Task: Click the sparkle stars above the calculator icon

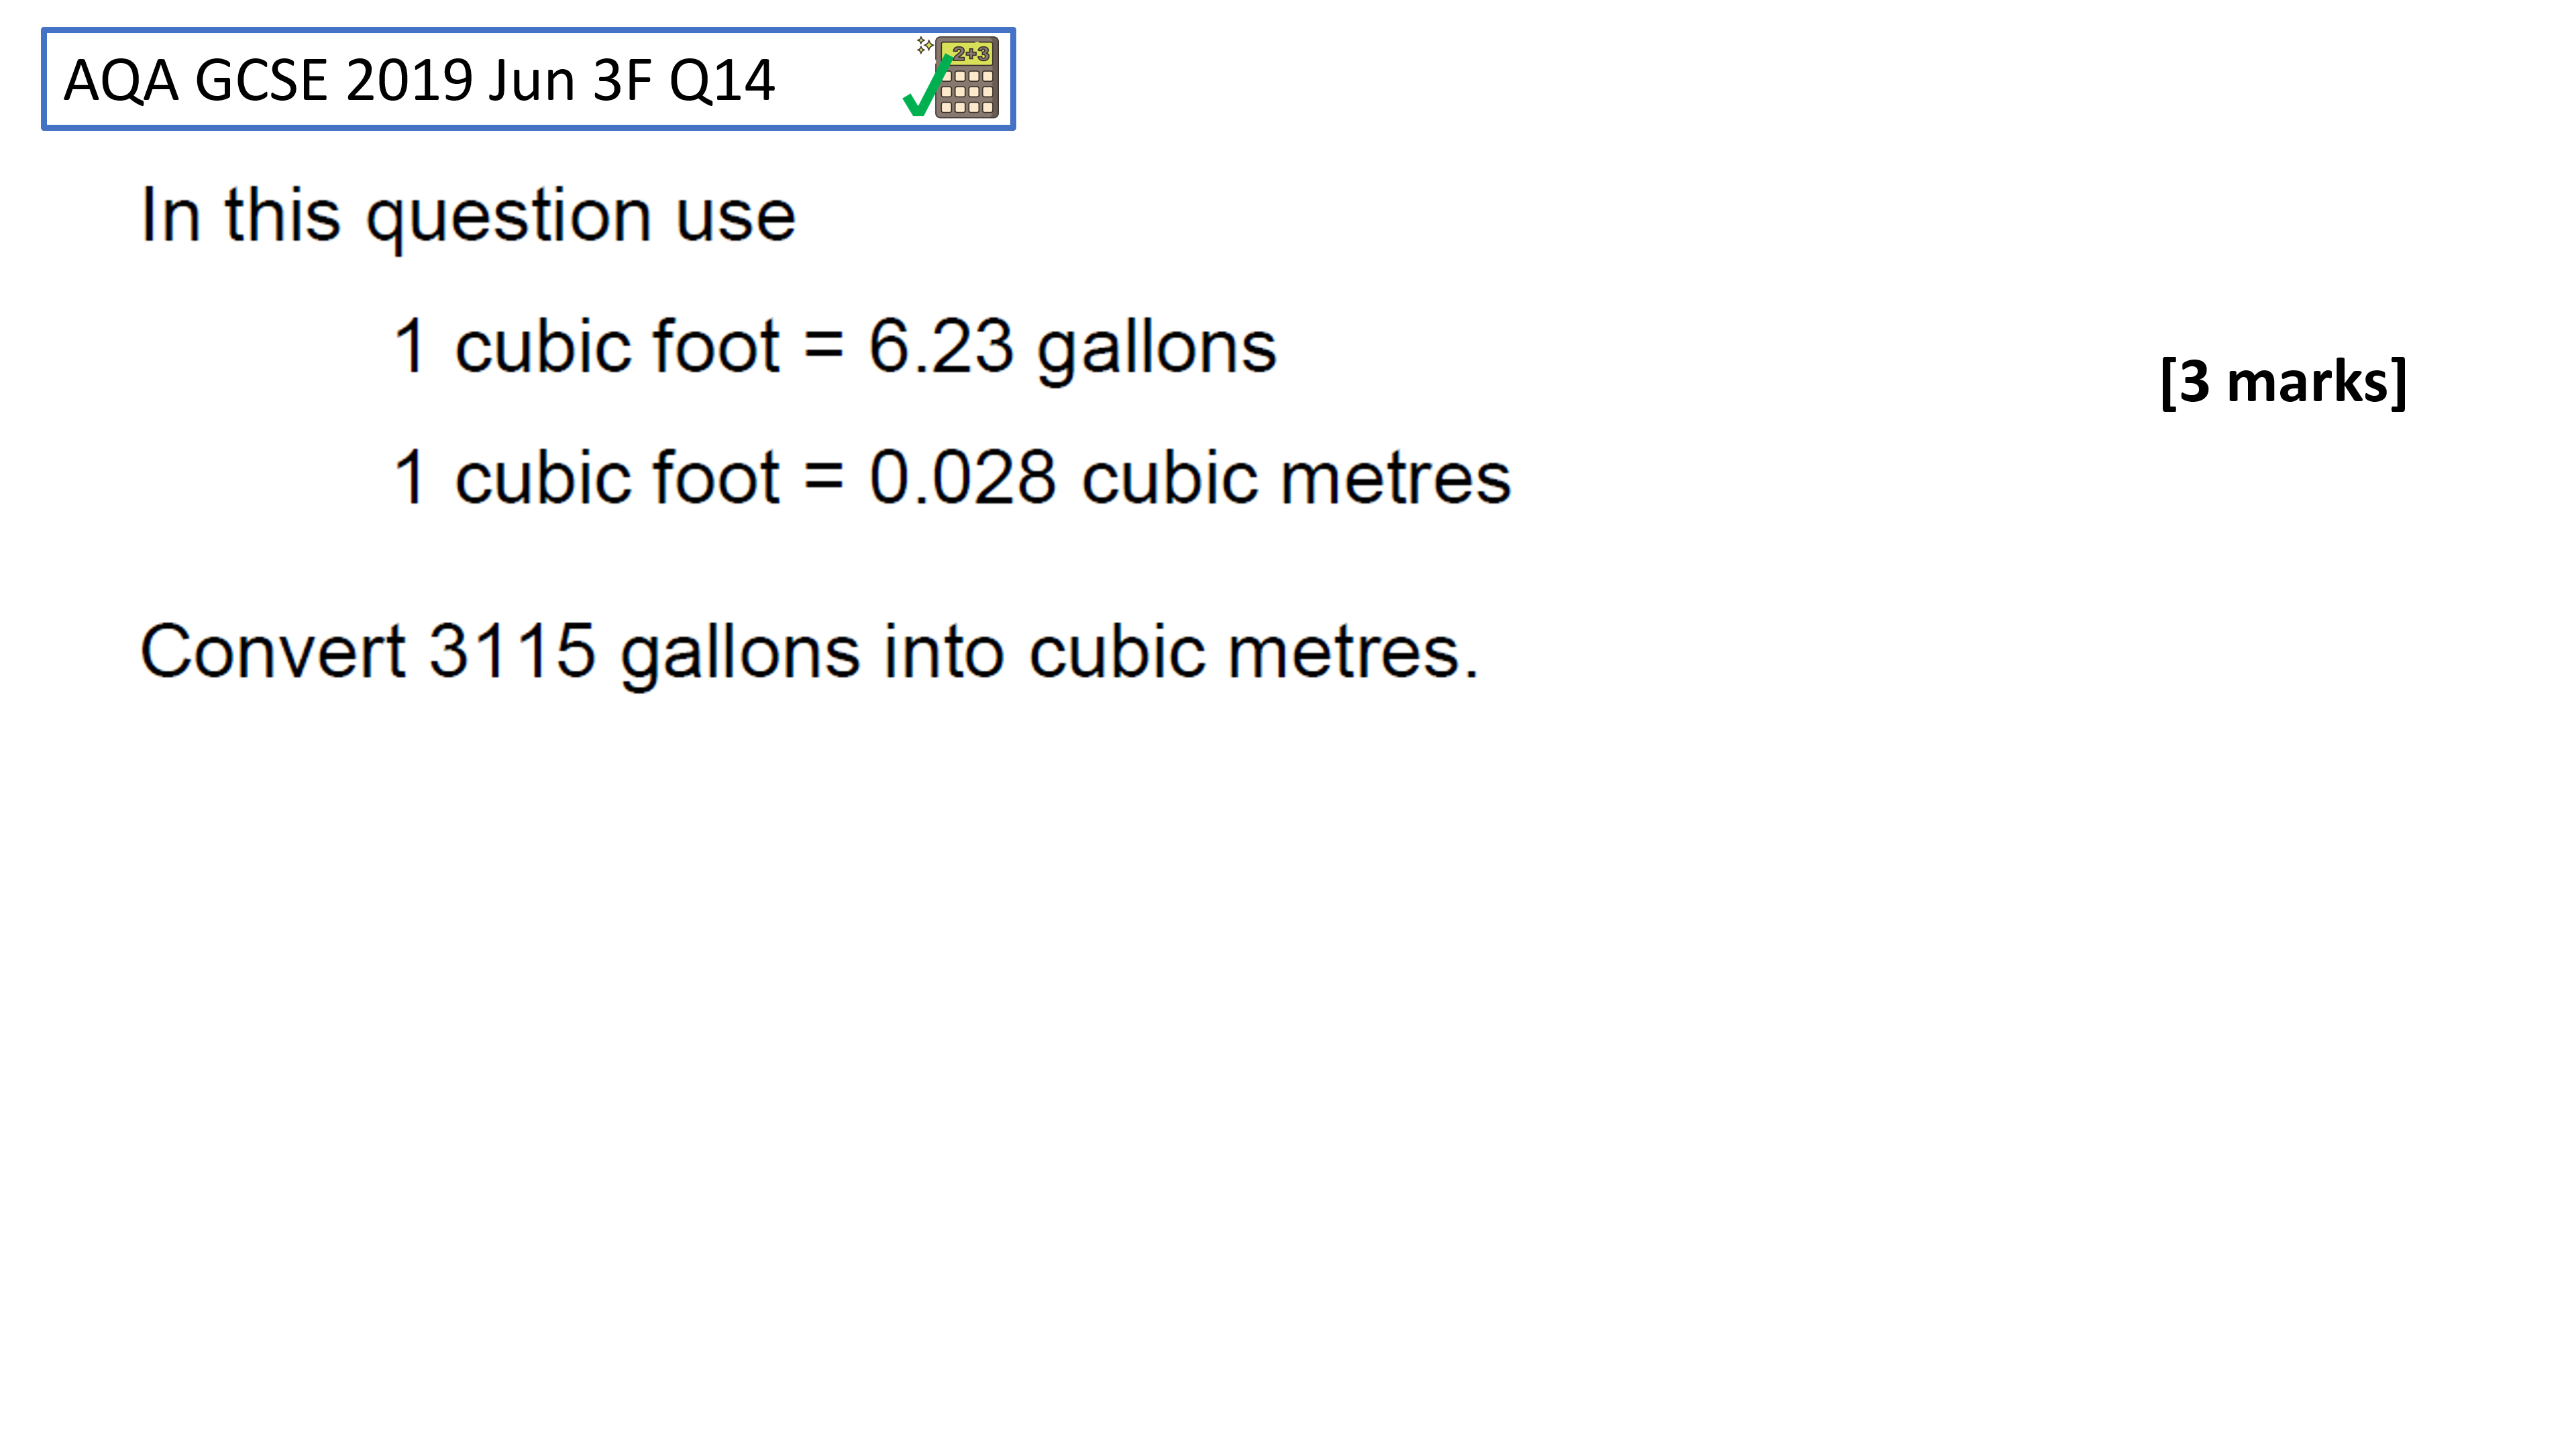Action: pyautogui.click(x=925, y=45)
